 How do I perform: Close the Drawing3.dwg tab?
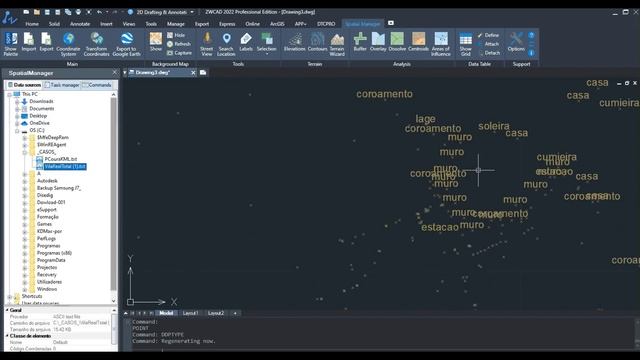(x=193, y=73)
